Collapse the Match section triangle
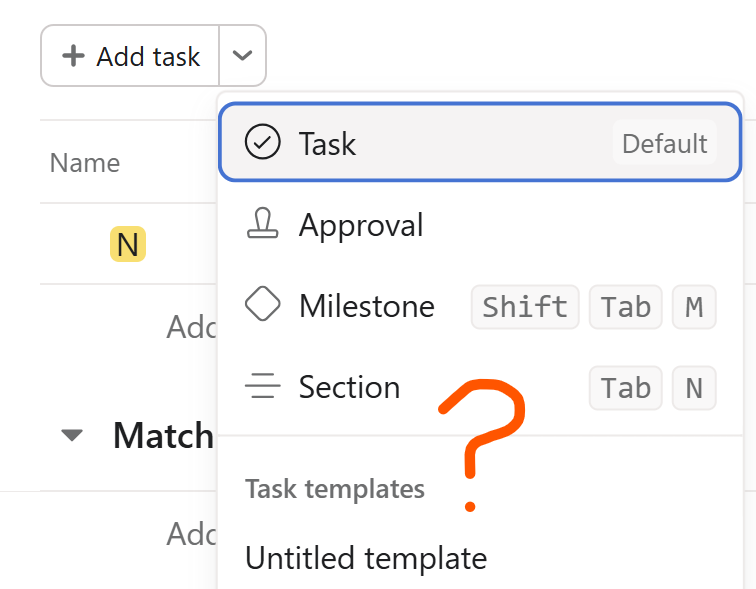Screen dimensions: 756x589 [72, 435]
